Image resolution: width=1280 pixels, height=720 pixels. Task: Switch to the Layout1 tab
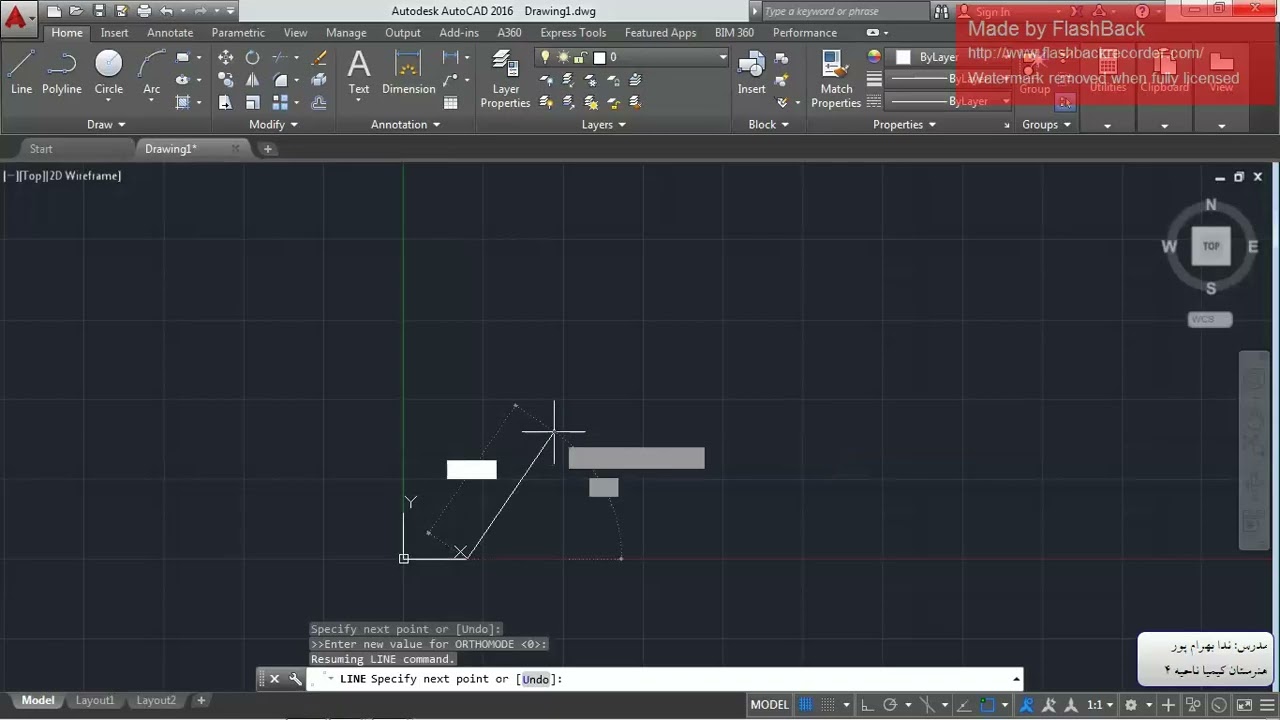click(95, 701)
